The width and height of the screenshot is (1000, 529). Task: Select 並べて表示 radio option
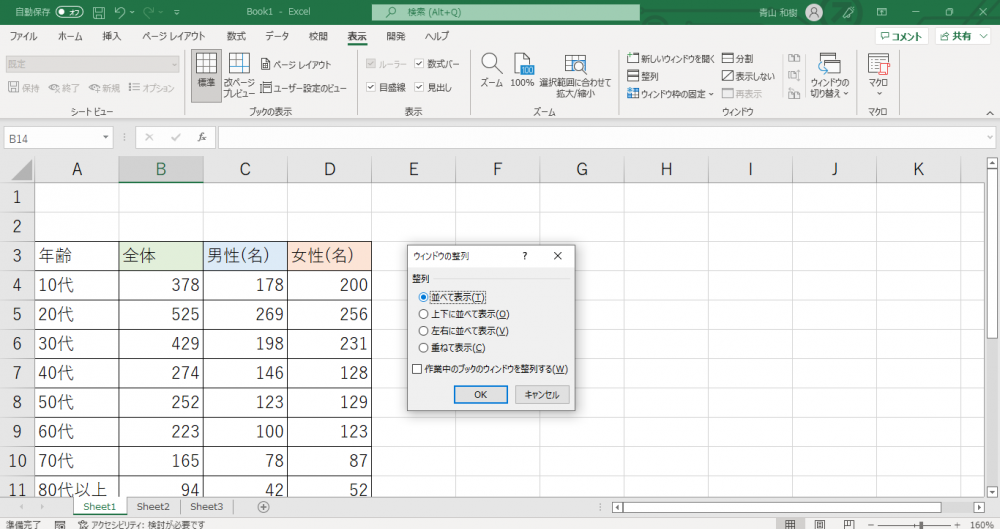(x=423, y=297)
